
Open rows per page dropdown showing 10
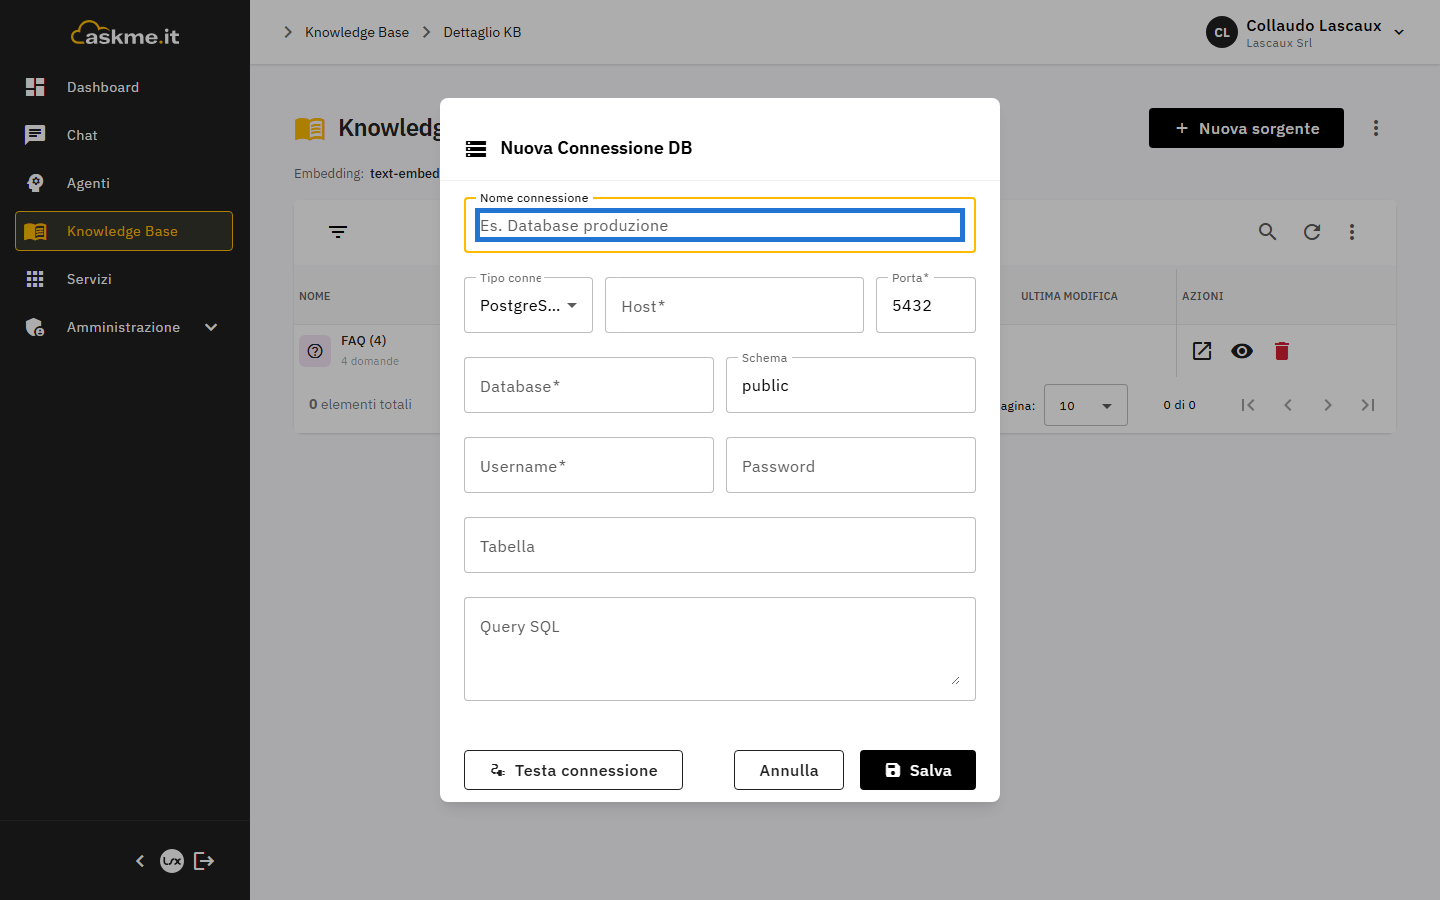click(x=1086, y=405)
